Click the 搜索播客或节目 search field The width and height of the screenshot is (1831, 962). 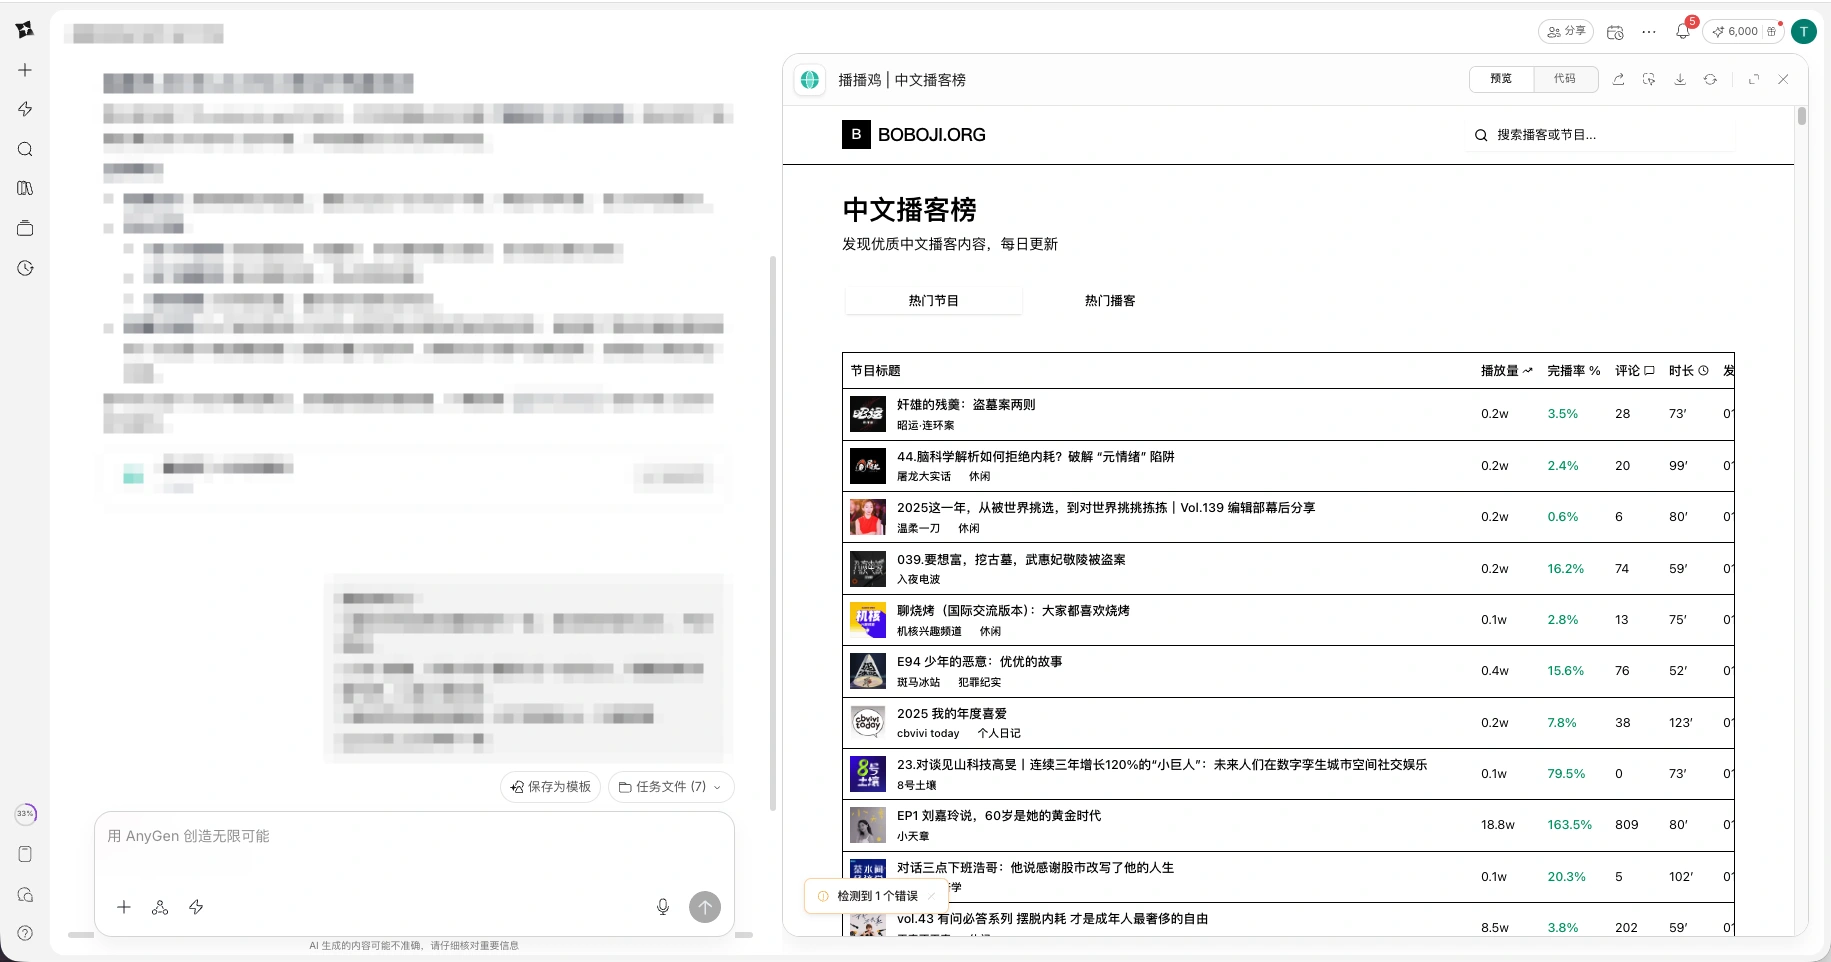[1600, 135]
